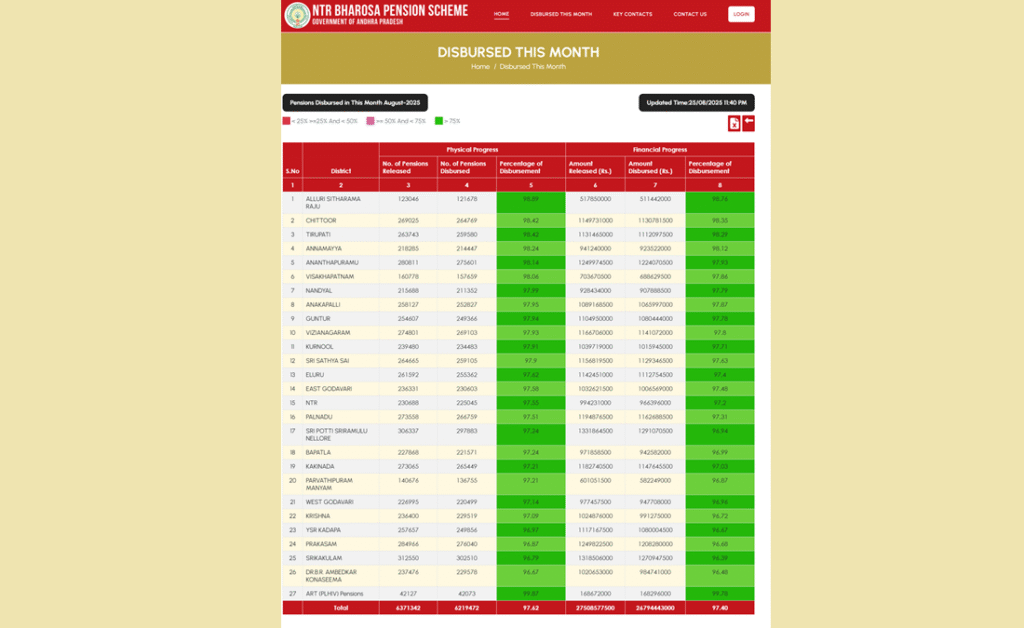Viewport: 1024px width, 628px height.
Task: Click the red less-than-25% legend swatch
Action: tap(286, 121)
